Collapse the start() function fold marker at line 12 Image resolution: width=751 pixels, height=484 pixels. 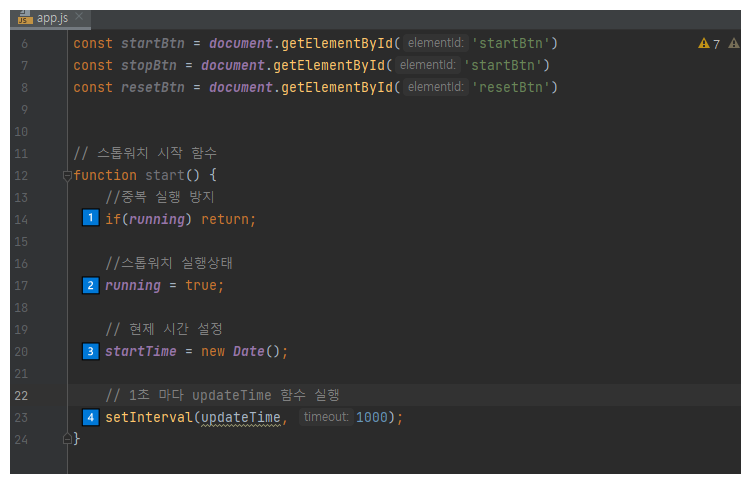[67, 176]
